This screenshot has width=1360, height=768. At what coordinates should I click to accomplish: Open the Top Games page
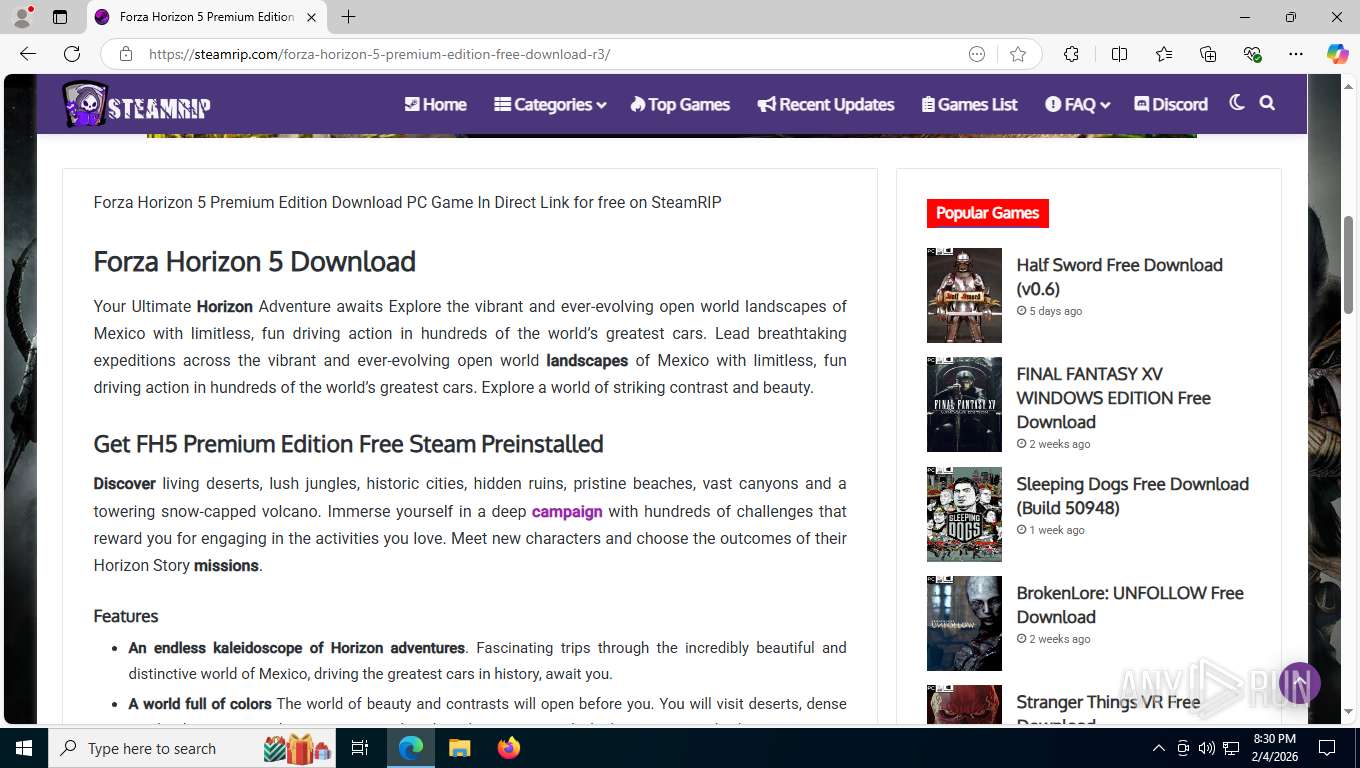click(x=680, y=104)
